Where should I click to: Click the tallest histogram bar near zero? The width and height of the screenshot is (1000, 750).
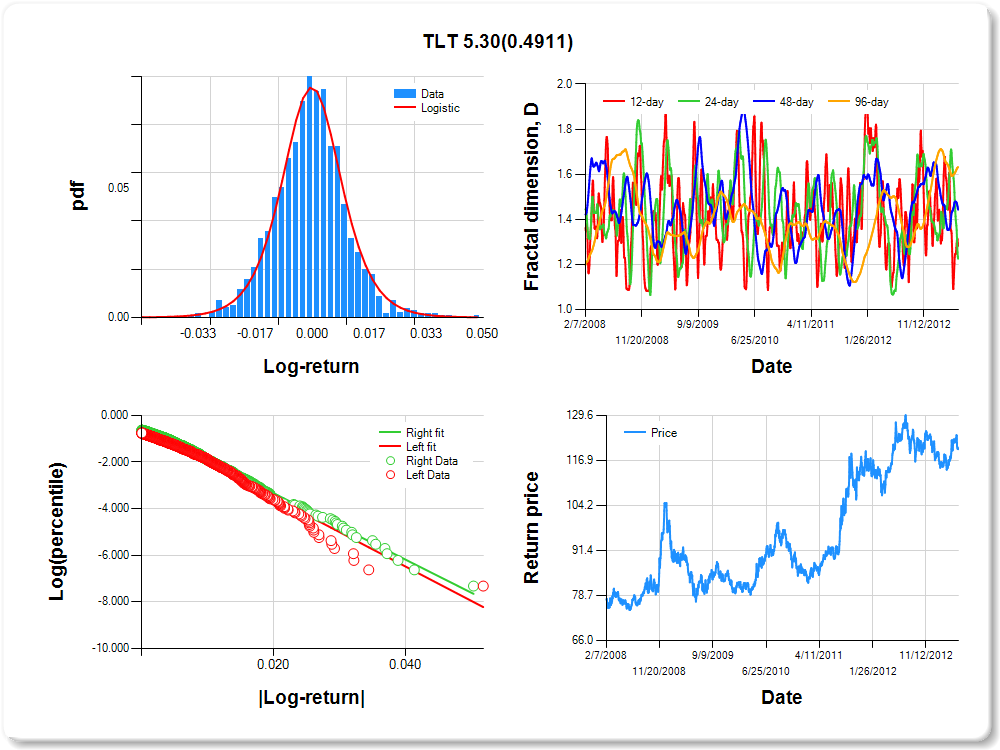tap(310, 196)
